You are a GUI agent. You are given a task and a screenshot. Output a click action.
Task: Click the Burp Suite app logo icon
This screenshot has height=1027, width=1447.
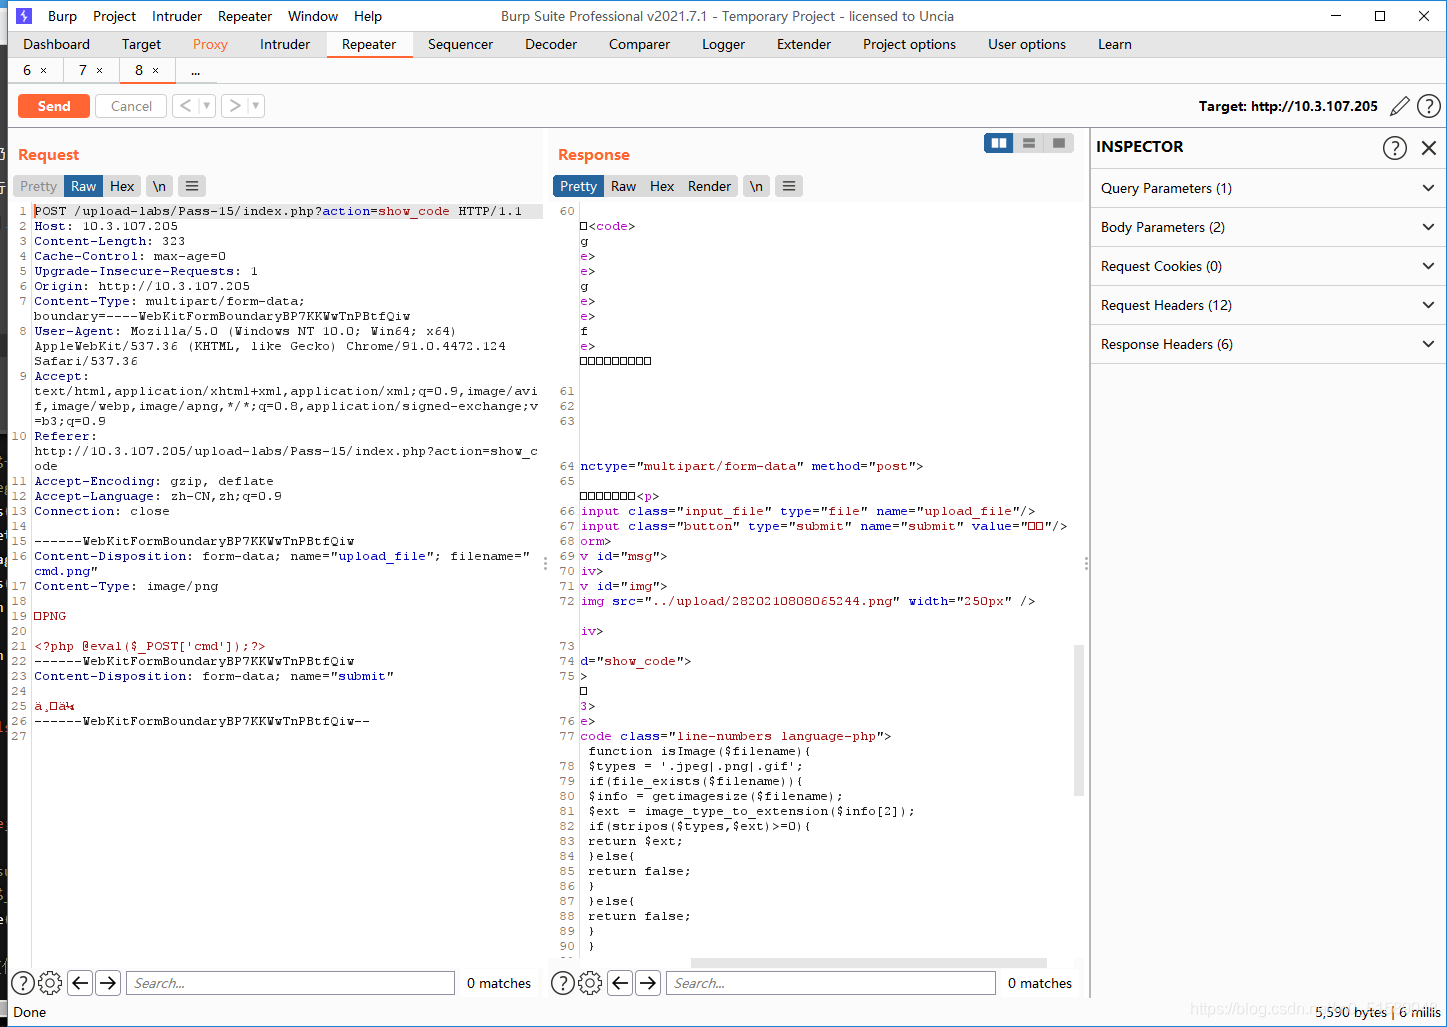click(25, 16)
